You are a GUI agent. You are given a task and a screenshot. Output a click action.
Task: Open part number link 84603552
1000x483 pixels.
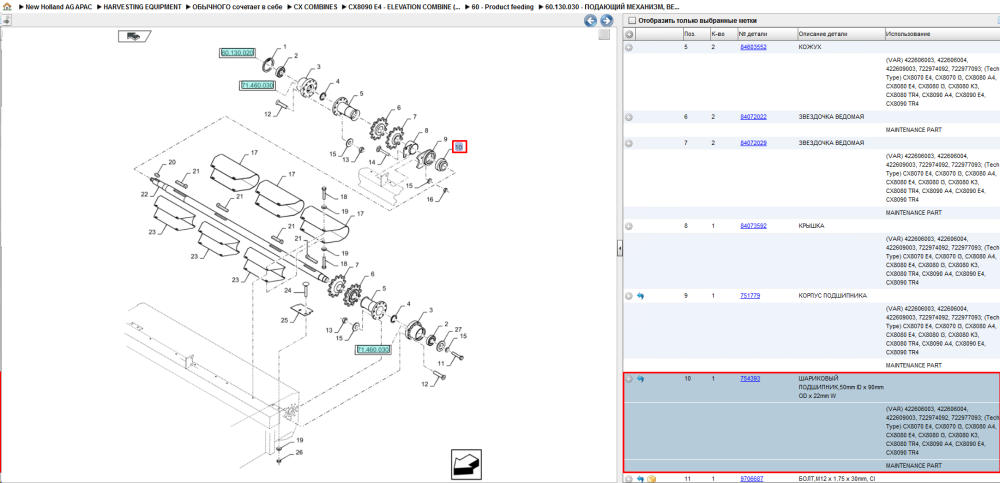coord(753,47)
